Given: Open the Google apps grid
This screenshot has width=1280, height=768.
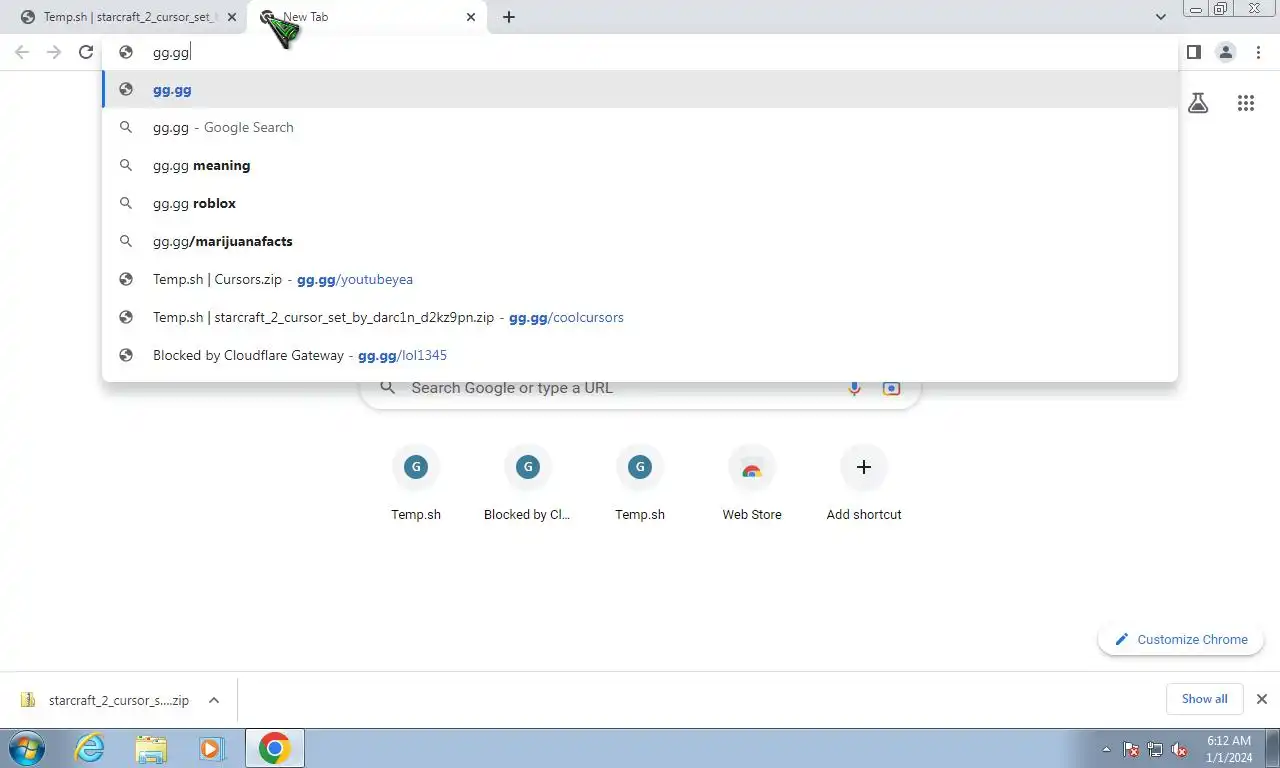Looking at the screenshot, I should point(1245,103).
